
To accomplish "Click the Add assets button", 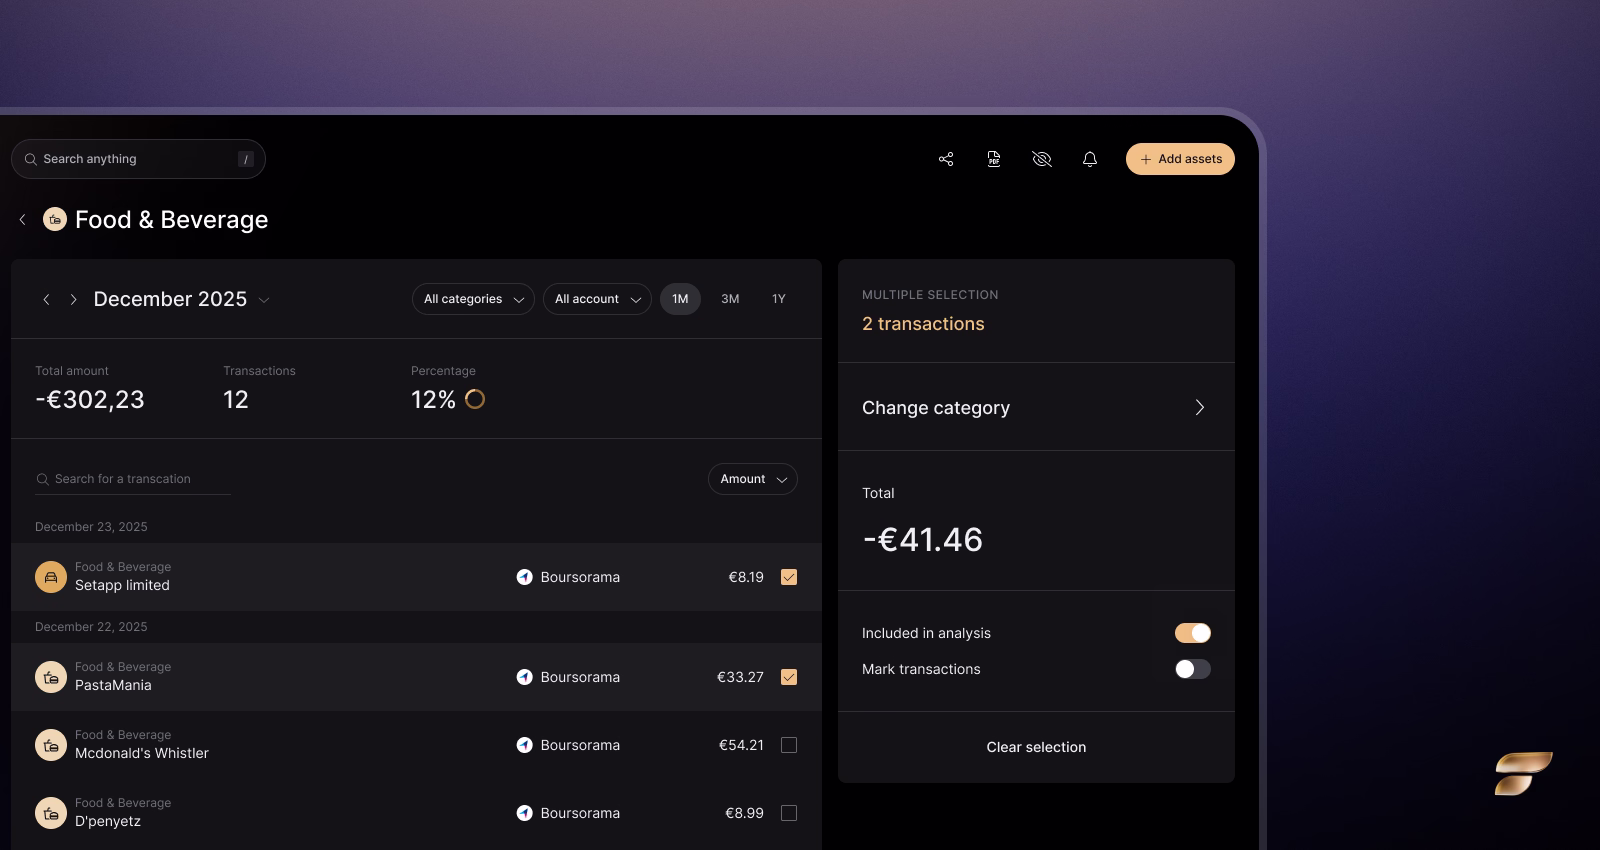I will coord(1180,159).
